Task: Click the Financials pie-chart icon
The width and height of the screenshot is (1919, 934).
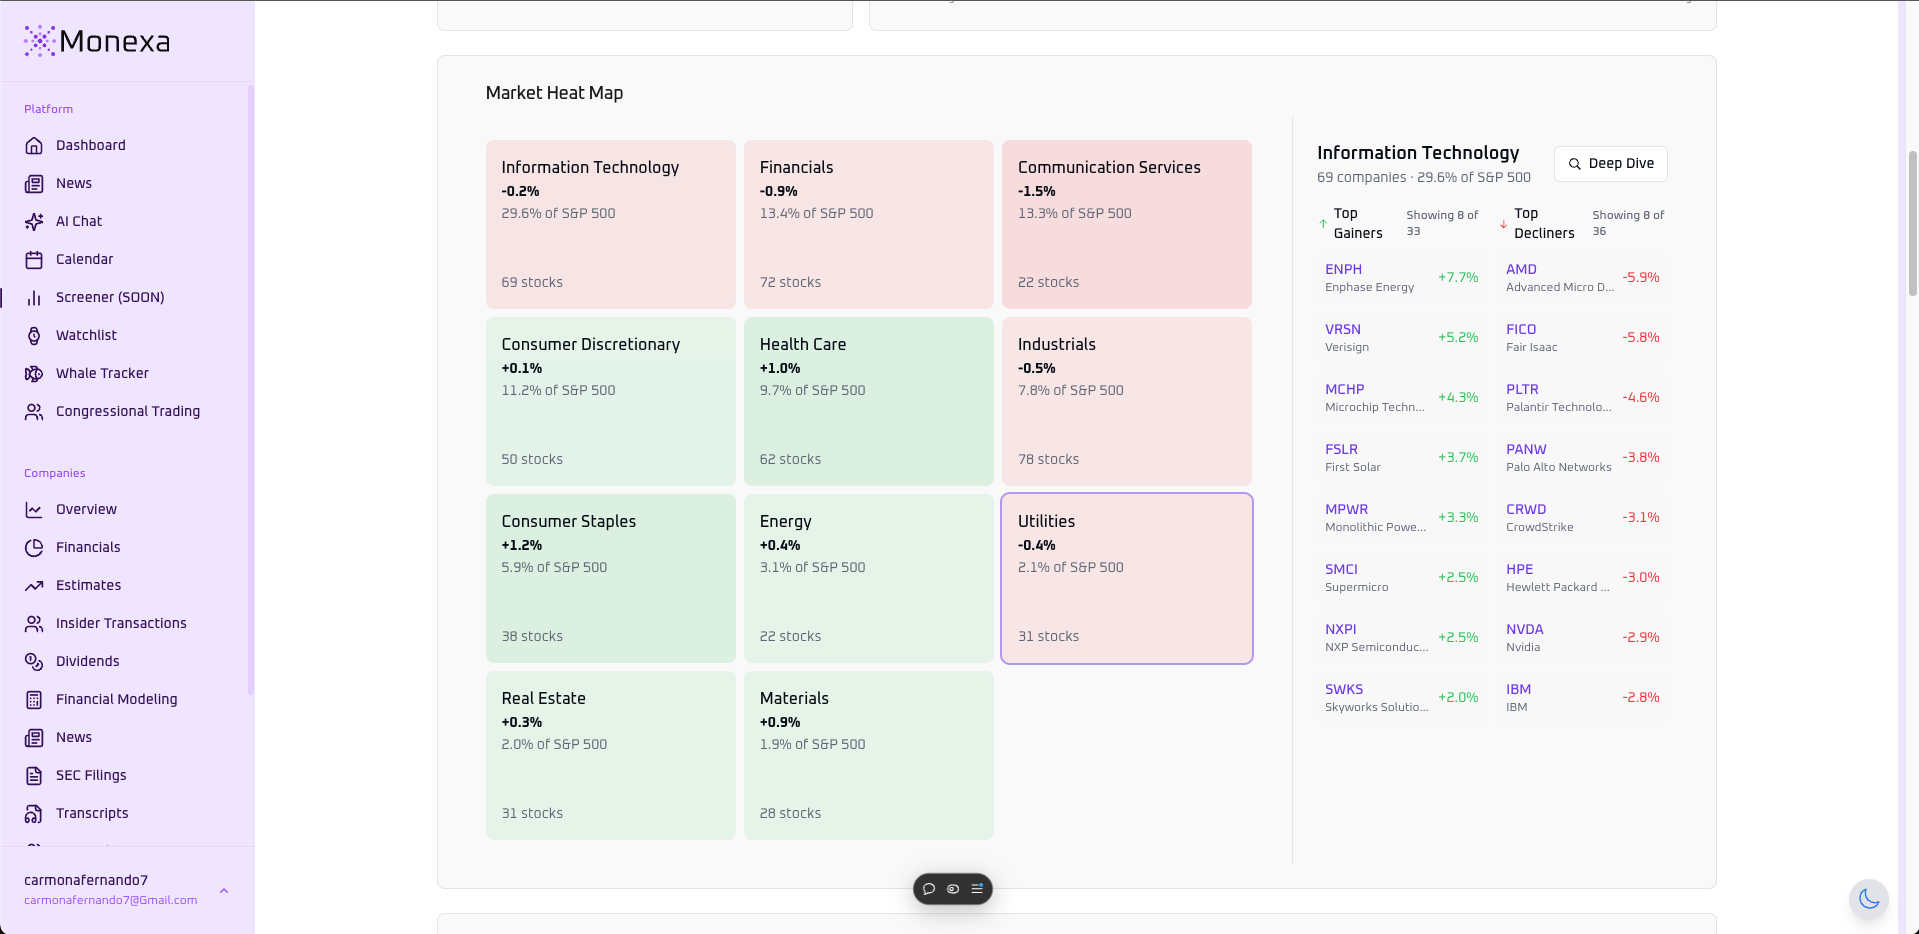Action: click(34, 547)
